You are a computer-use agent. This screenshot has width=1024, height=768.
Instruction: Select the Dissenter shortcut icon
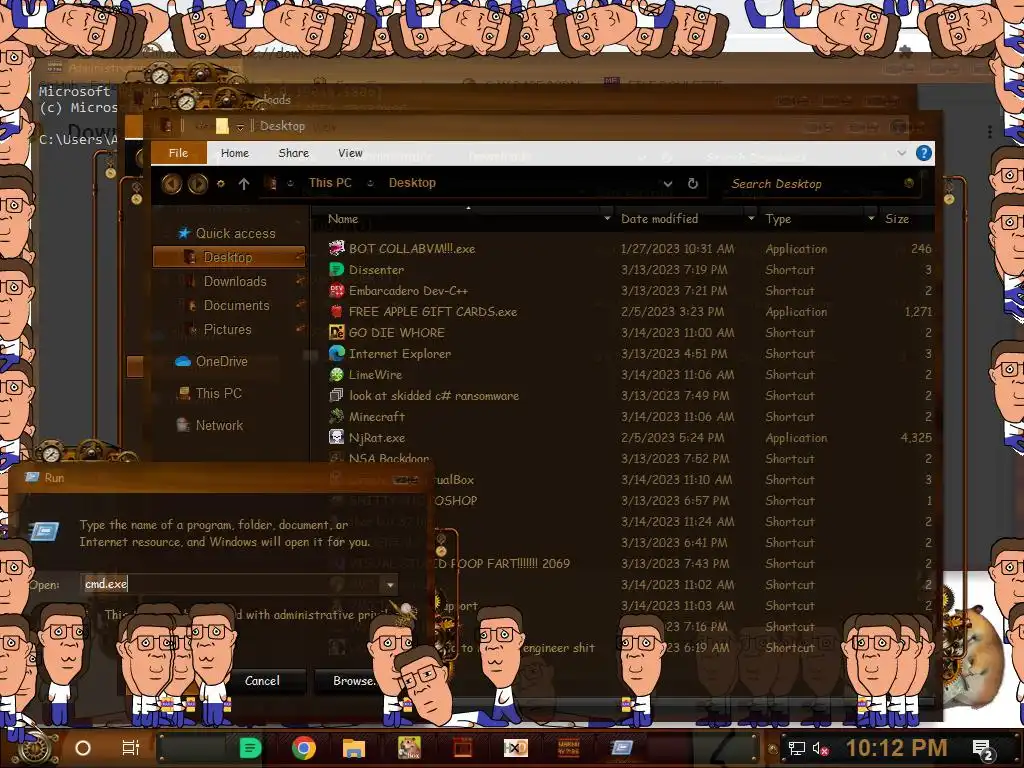tap(336, 269)
